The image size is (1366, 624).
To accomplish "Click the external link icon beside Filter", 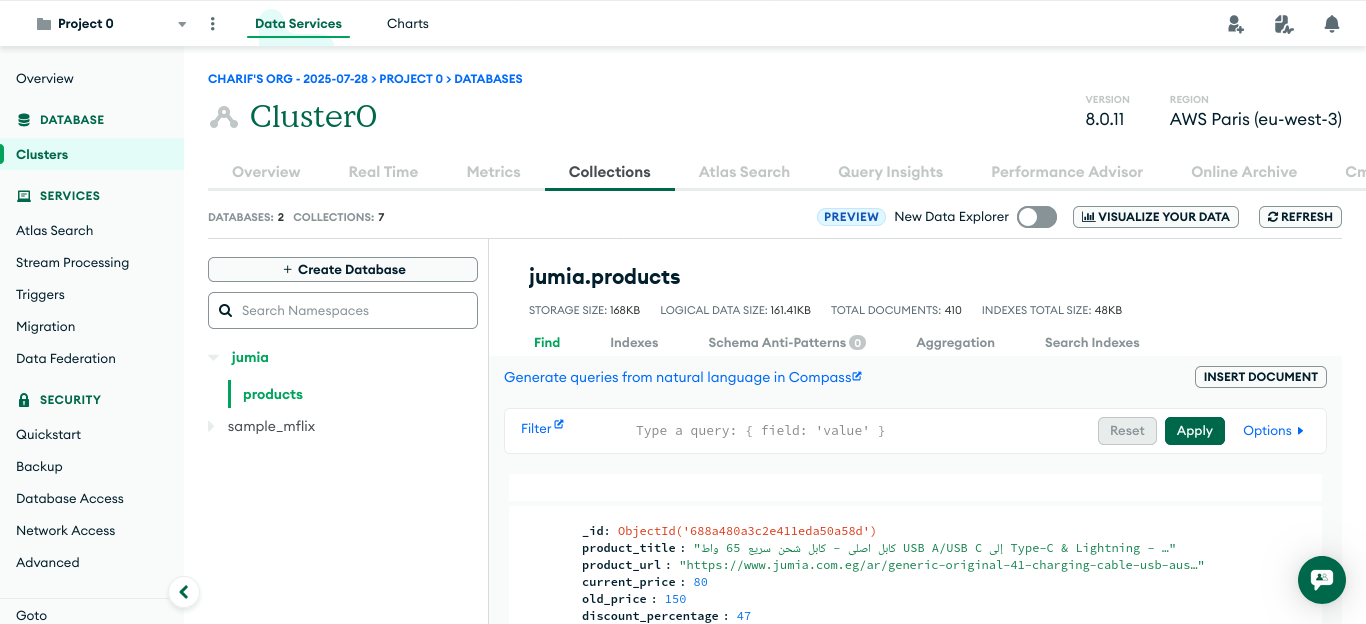I will click(x=559, y=424).
